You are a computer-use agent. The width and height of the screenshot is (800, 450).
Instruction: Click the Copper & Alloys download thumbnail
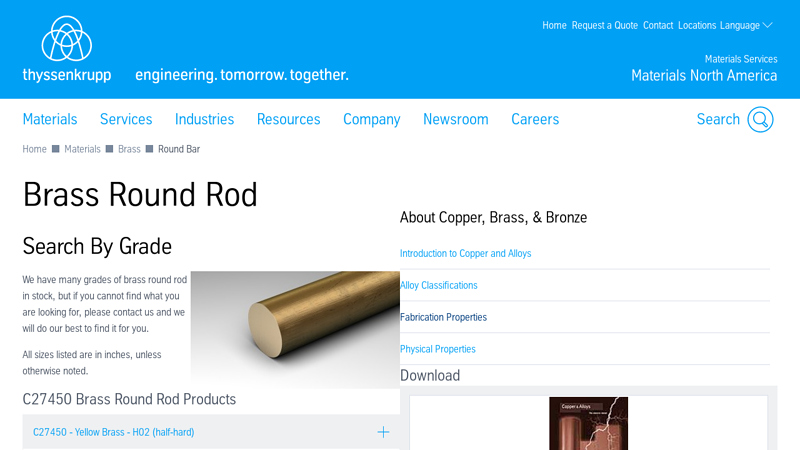pos(588,423)
